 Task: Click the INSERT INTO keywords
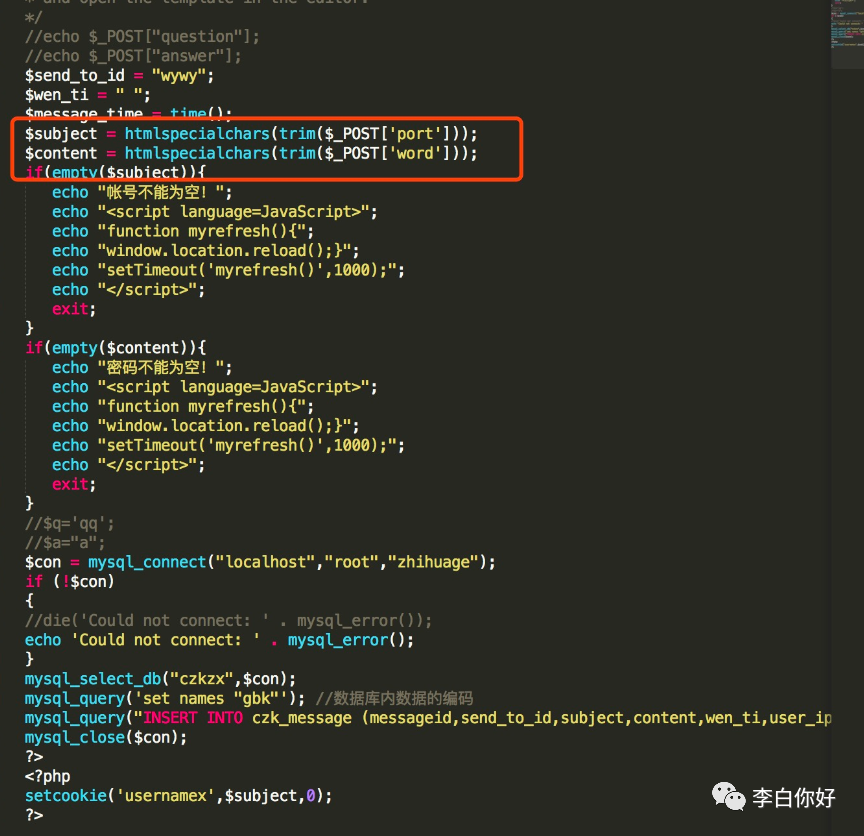(x=192, y=718)
